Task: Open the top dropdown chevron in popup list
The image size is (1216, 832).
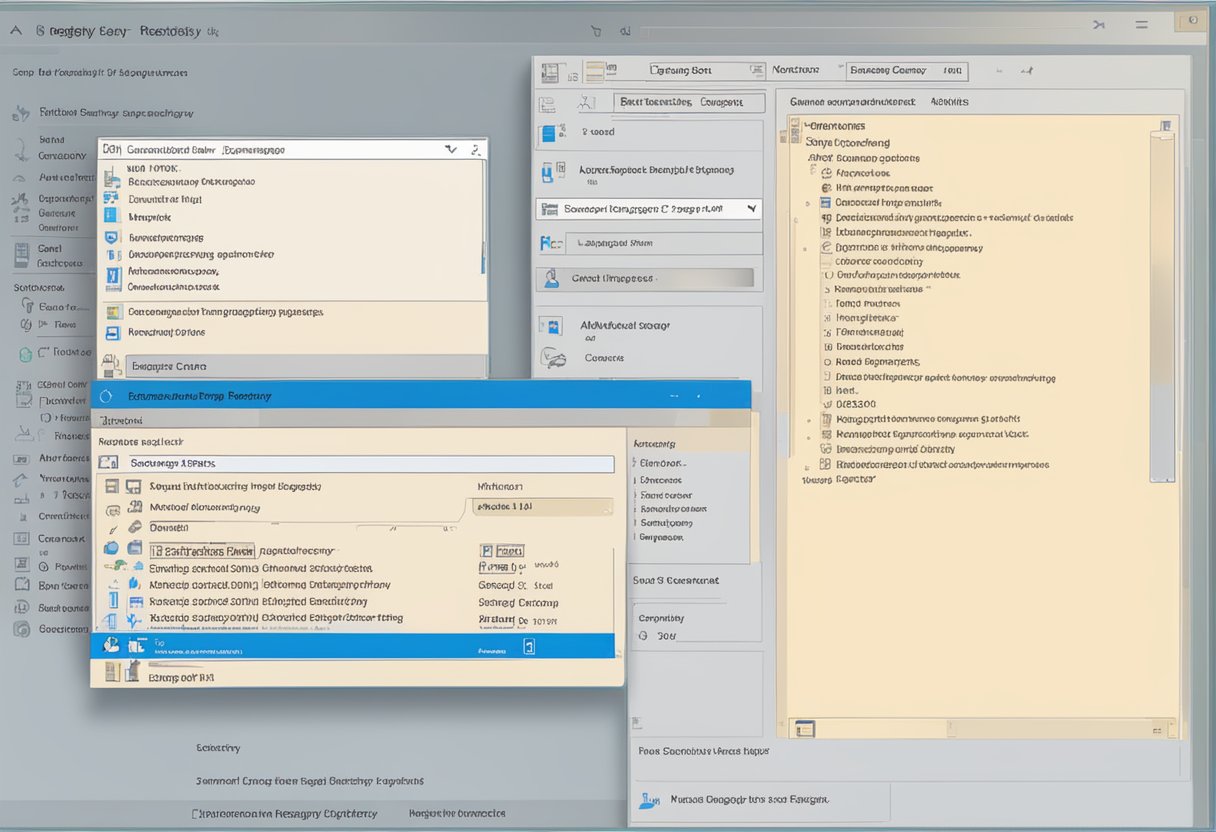Action: (x=451, y=149)
